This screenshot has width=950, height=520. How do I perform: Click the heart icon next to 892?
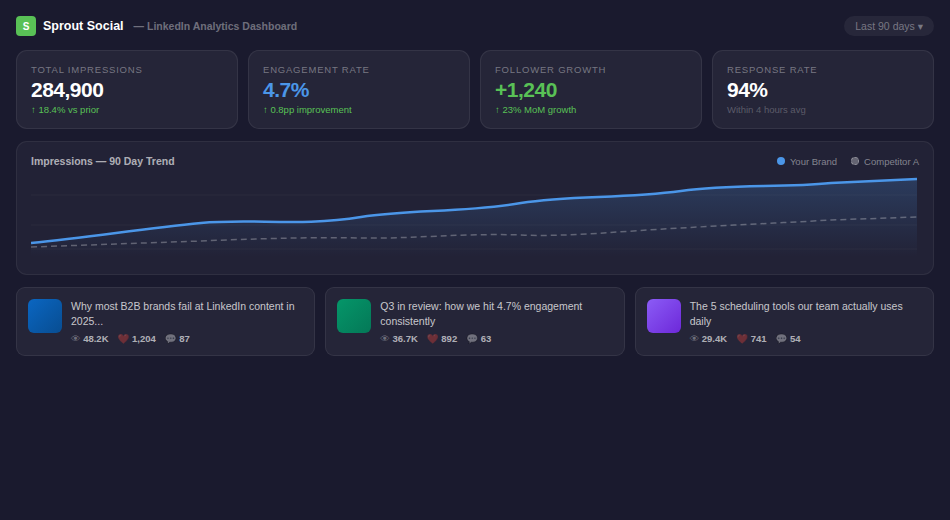(432, 339)
